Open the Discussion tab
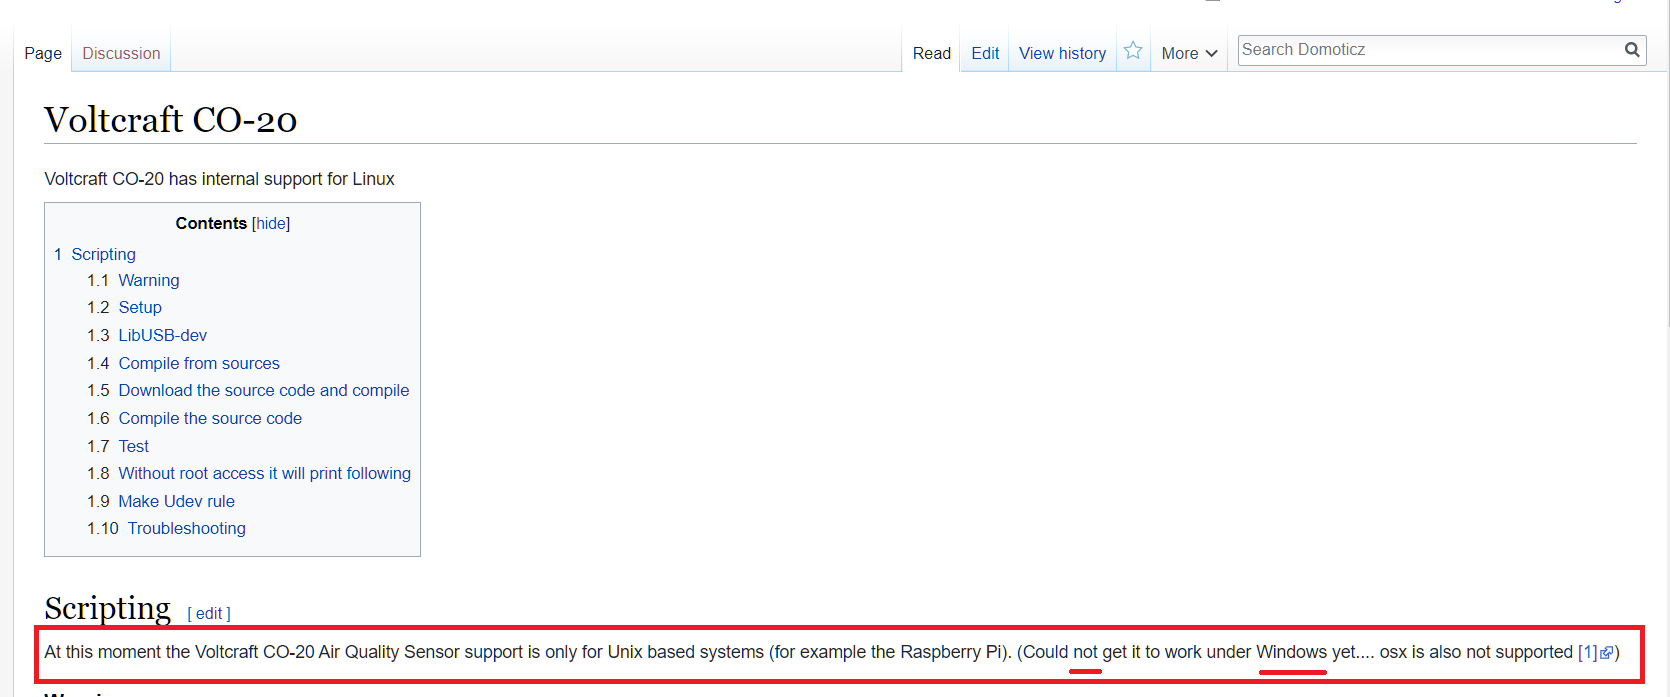 tap(121, 54)
